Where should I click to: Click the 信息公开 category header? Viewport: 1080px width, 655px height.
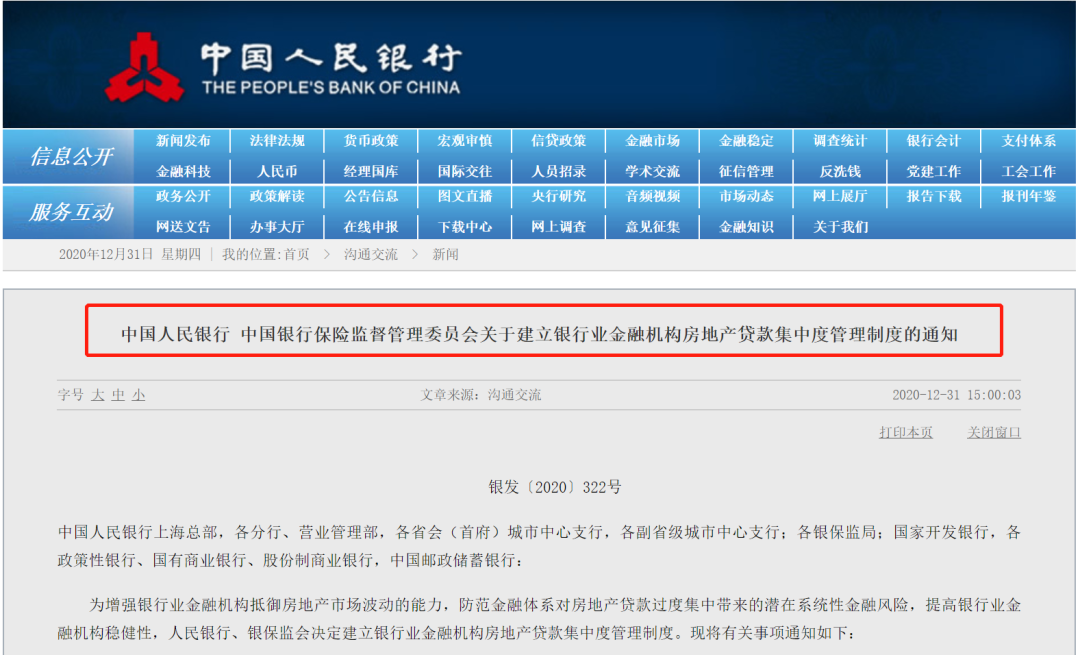click(70, 156)
